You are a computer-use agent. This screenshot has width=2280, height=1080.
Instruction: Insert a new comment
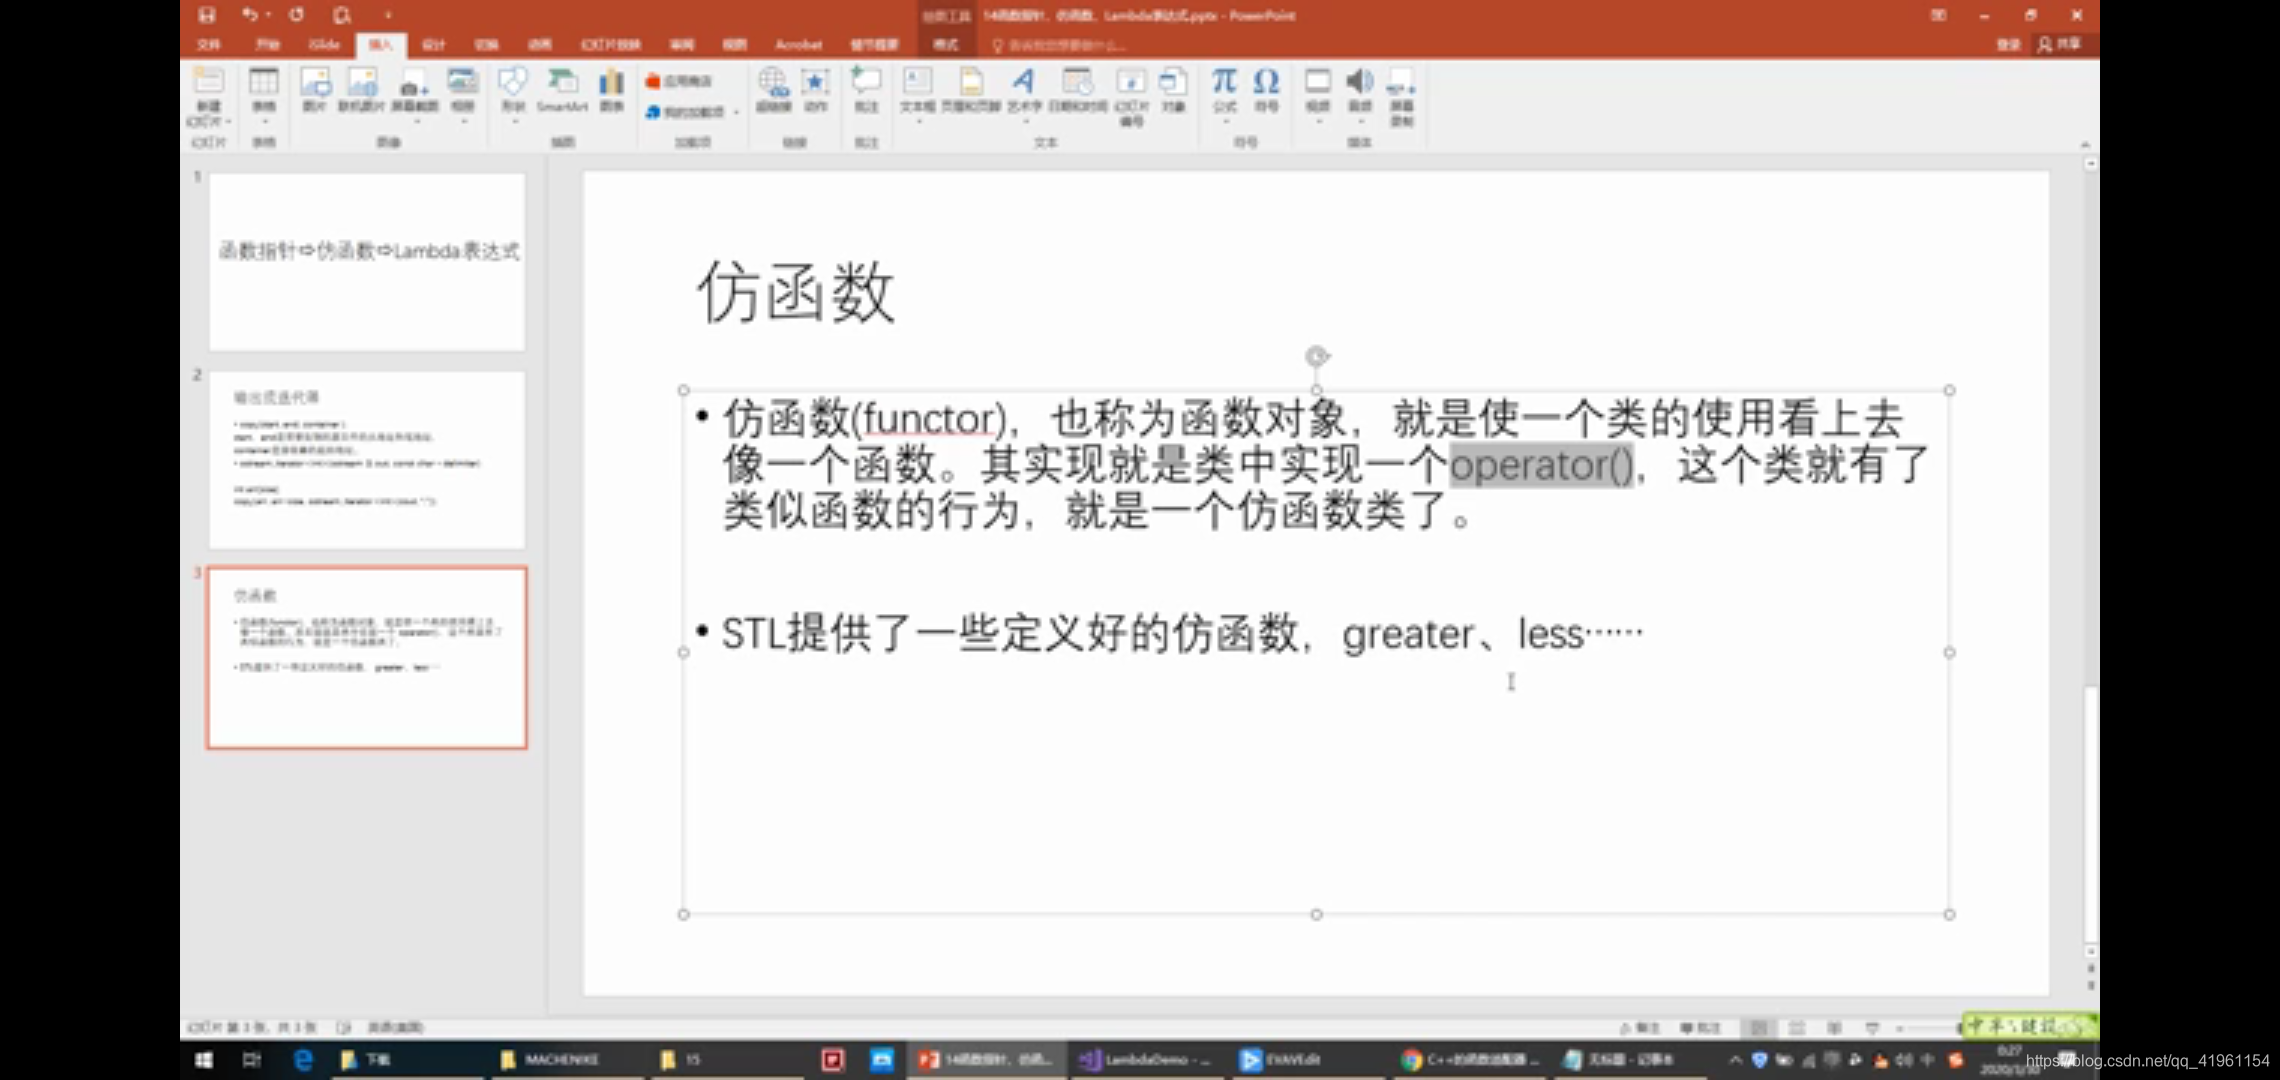pyautogui.click(x=866, y=89)
